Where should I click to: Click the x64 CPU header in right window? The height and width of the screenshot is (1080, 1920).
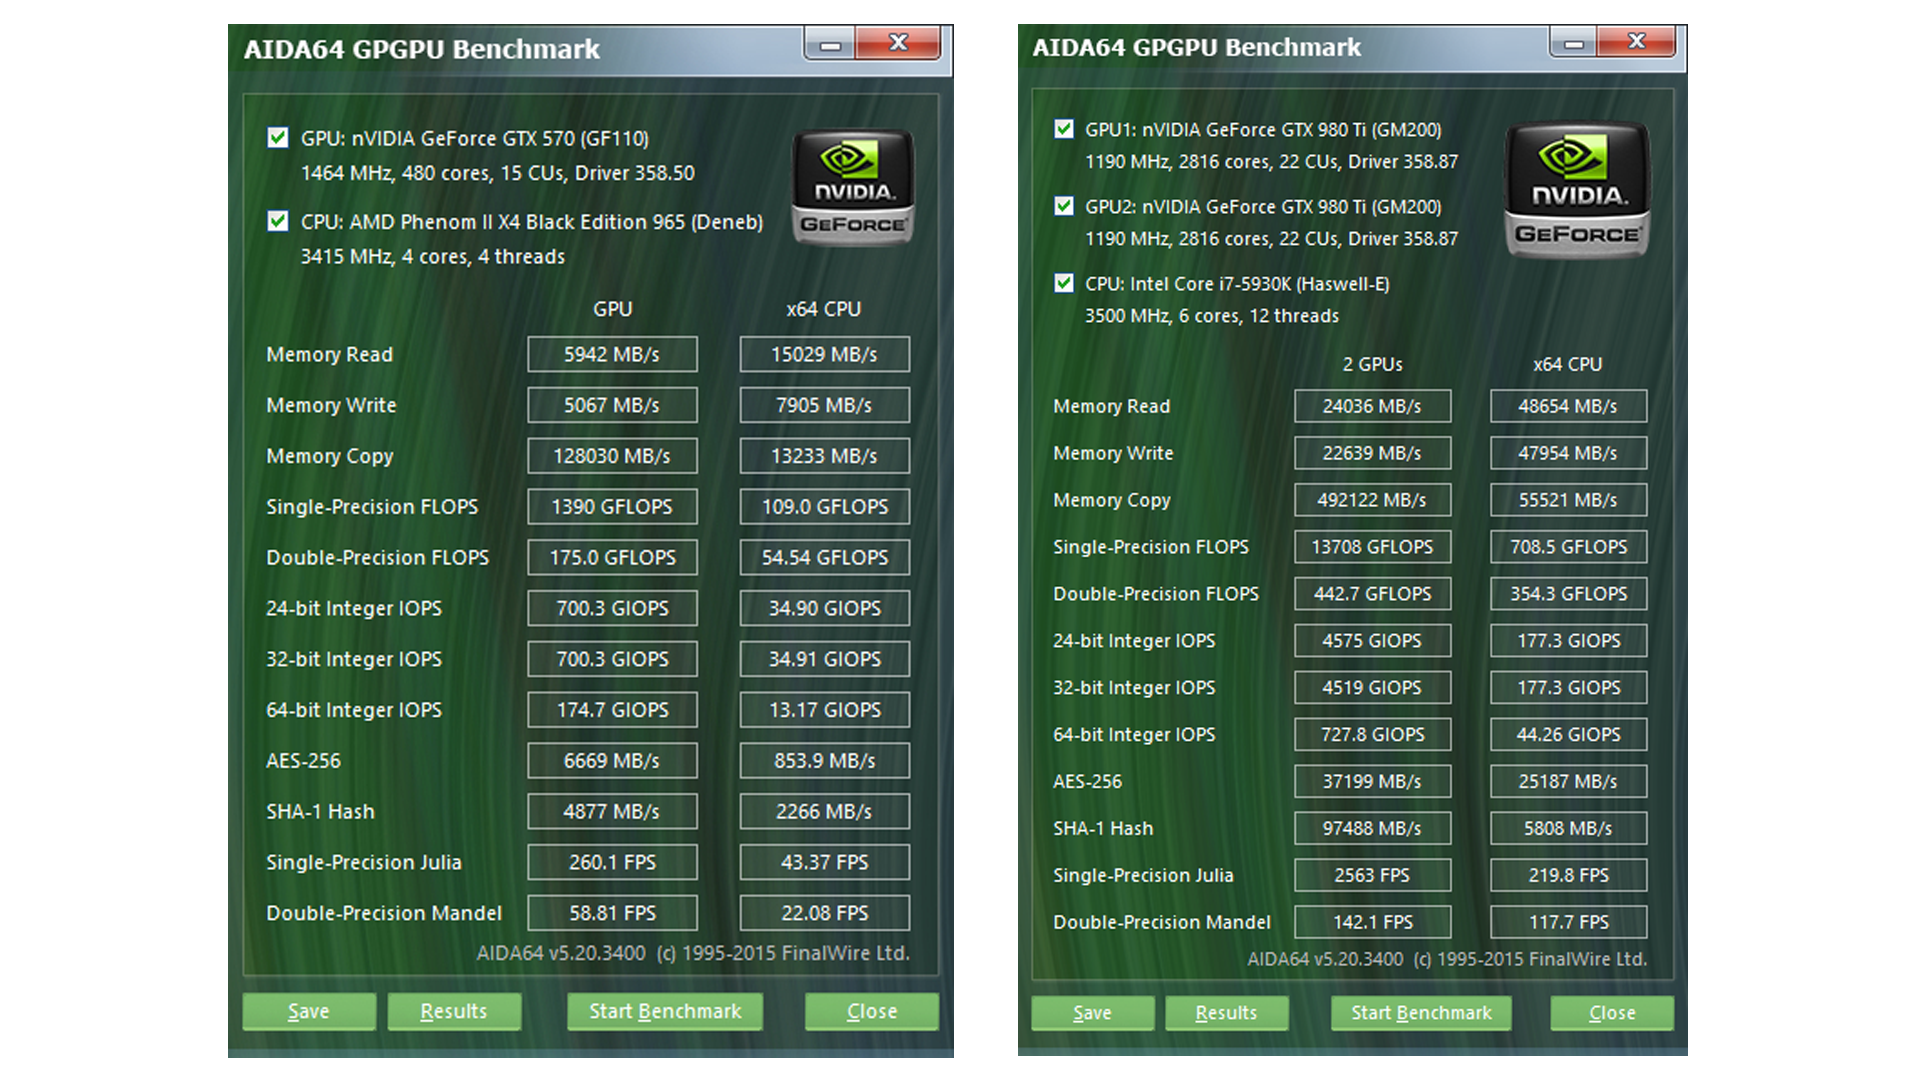1568,364
